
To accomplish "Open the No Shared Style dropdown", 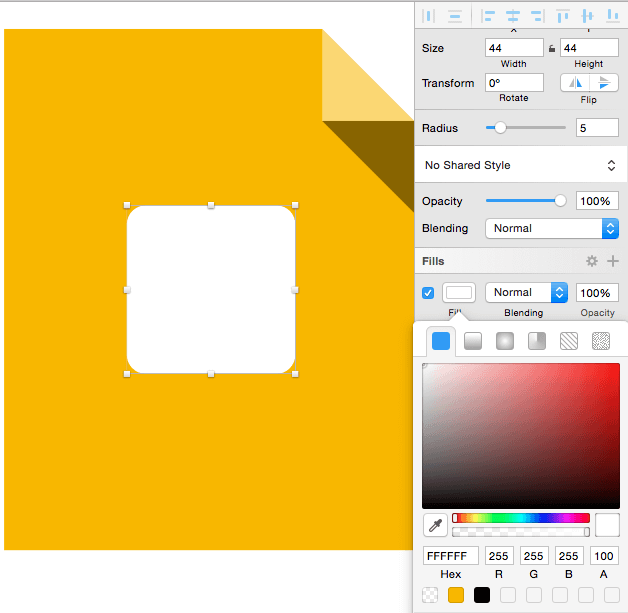I will (520, 165).
